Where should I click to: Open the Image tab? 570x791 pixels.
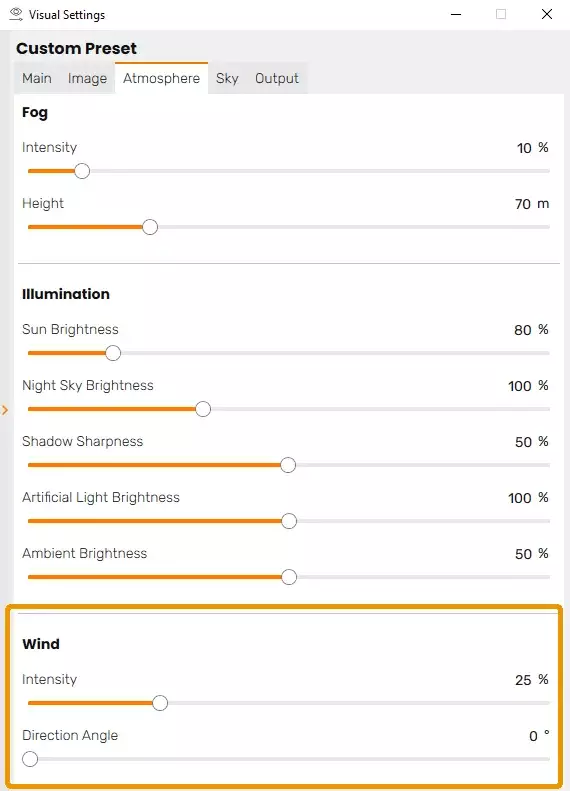87,78
